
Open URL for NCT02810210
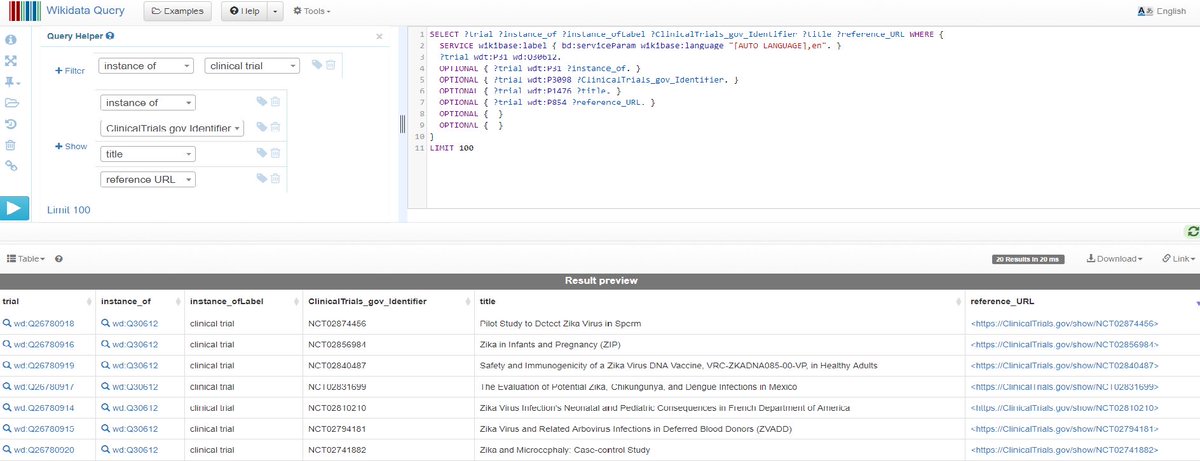point(1065,408)
